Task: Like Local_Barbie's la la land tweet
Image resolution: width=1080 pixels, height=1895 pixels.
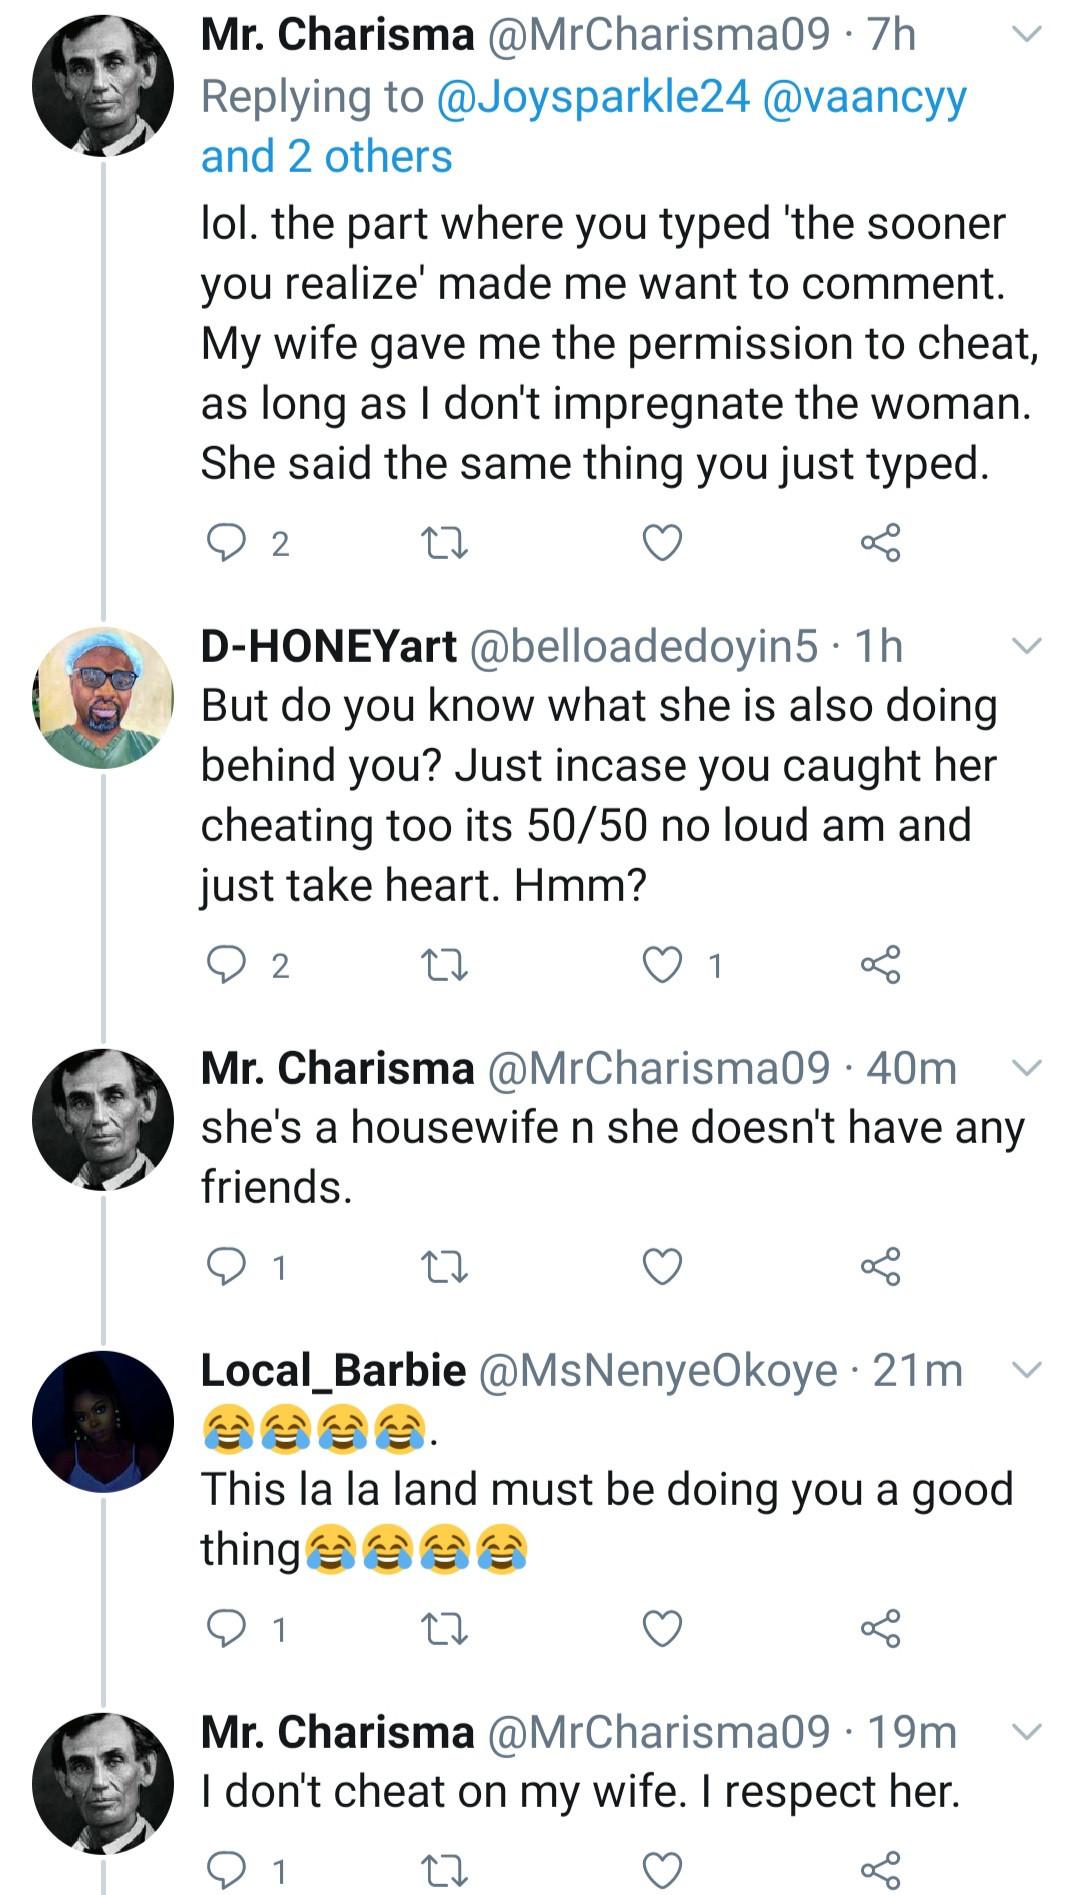Action: (x=662, y=1629)
